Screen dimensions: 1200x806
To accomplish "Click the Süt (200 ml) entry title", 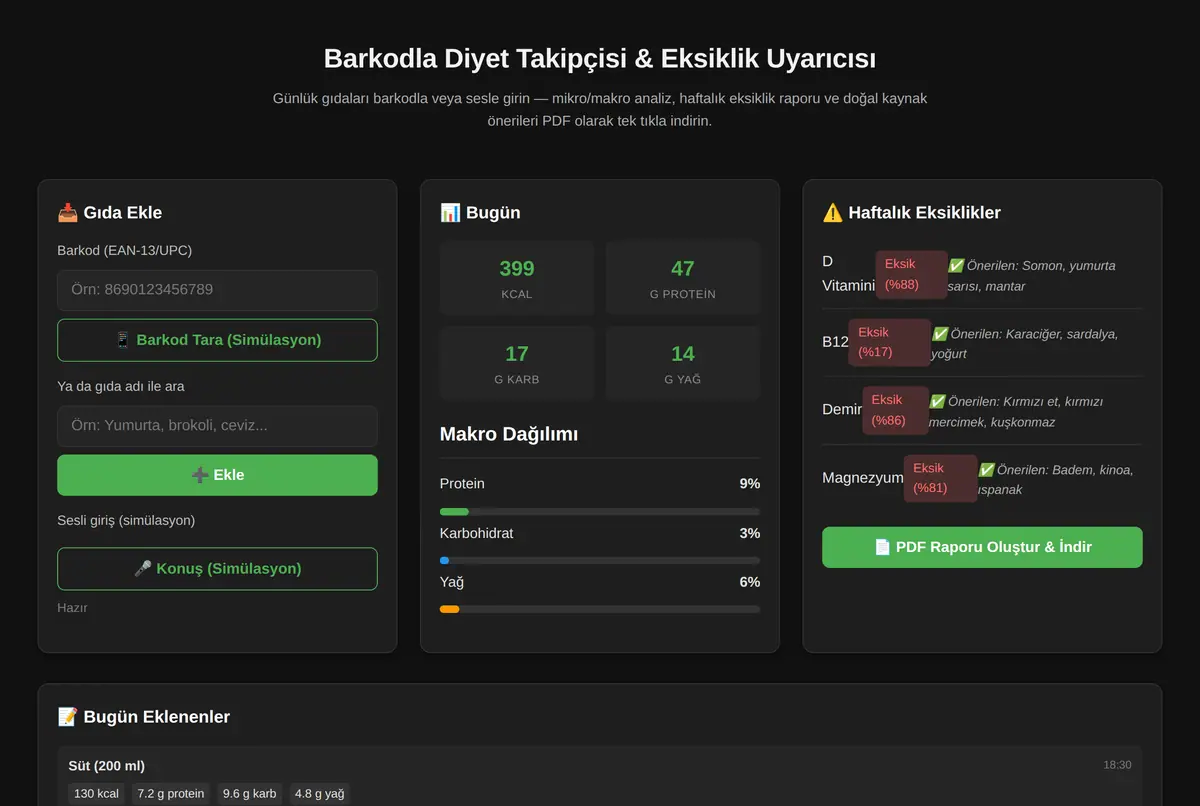I will tap(106, 766).
